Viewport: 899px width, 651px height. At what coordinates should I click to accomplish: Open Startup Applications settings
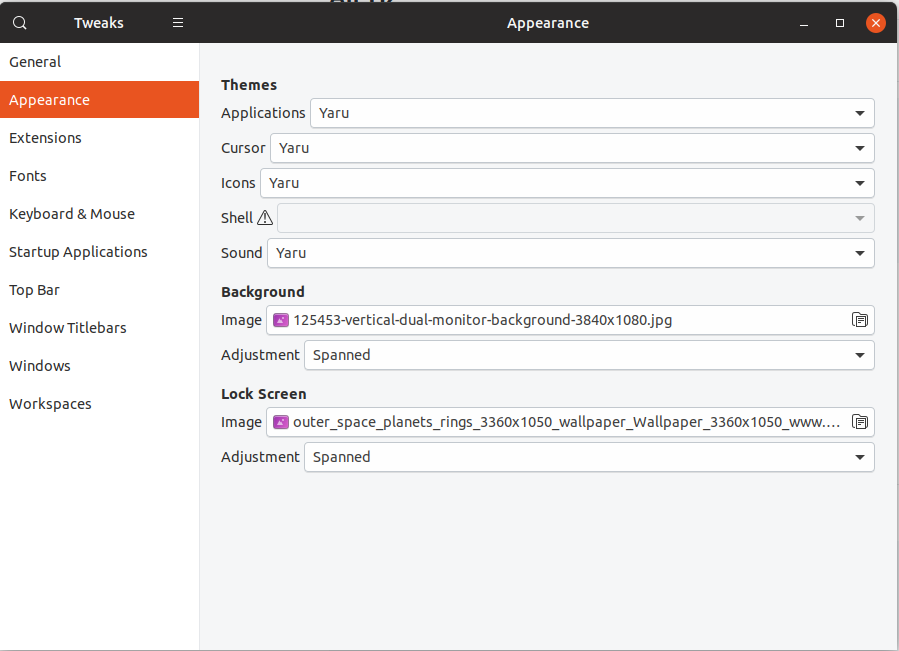[78, 252]
